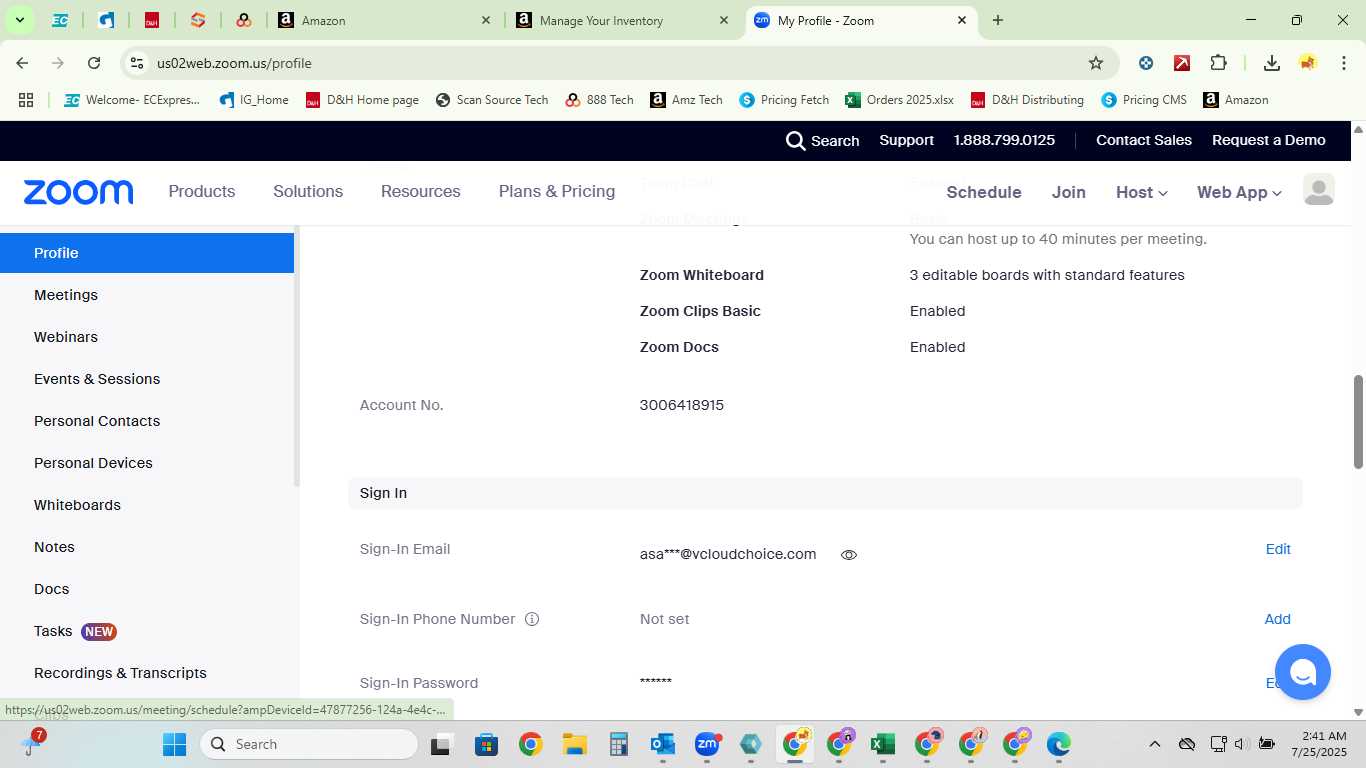This screenshot has height=768, width=1366.
Task: Open the Products menu
Action: click(x=202, y=191)
